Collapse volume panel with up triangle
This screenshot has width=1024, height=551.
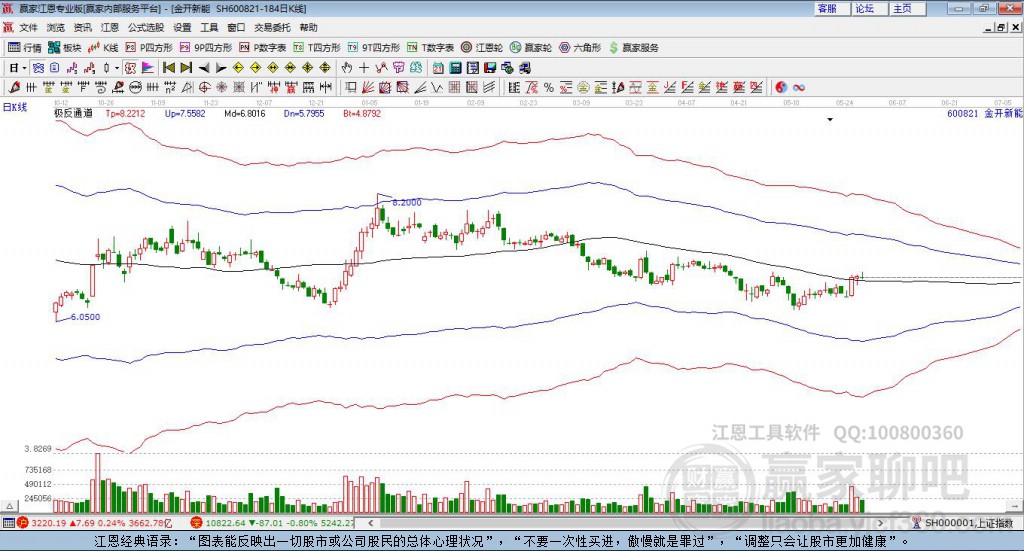pos(9,506)
